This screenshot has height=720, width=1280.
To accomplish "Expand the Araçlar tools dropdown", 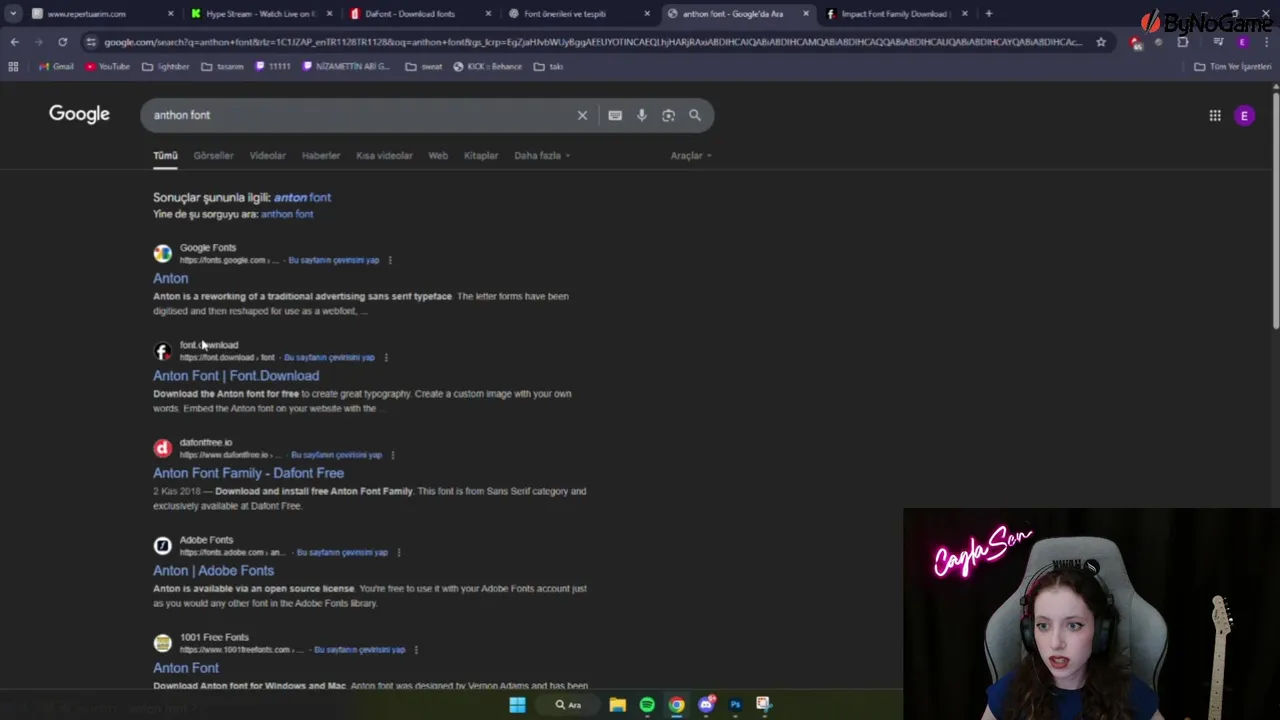I will point(691,156).
